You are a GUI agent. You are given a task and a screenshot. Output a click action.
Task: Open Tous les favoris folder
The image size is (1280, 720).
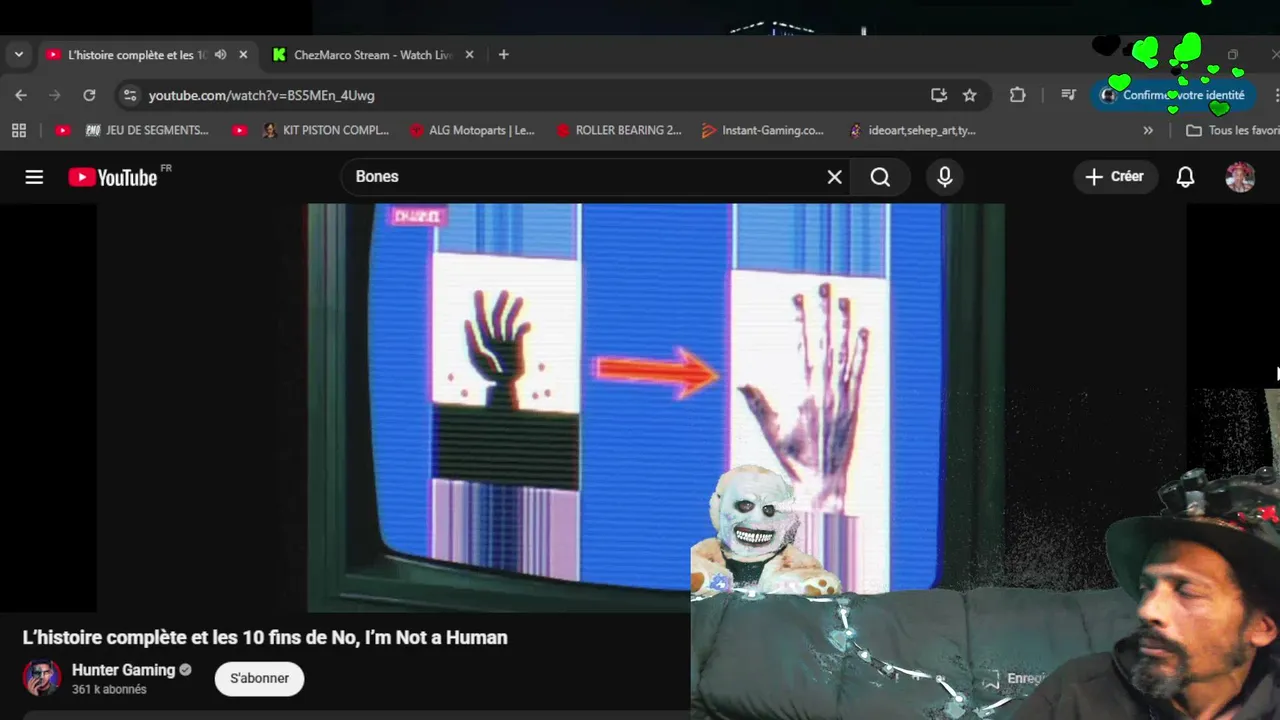[x=1232, y=130]
